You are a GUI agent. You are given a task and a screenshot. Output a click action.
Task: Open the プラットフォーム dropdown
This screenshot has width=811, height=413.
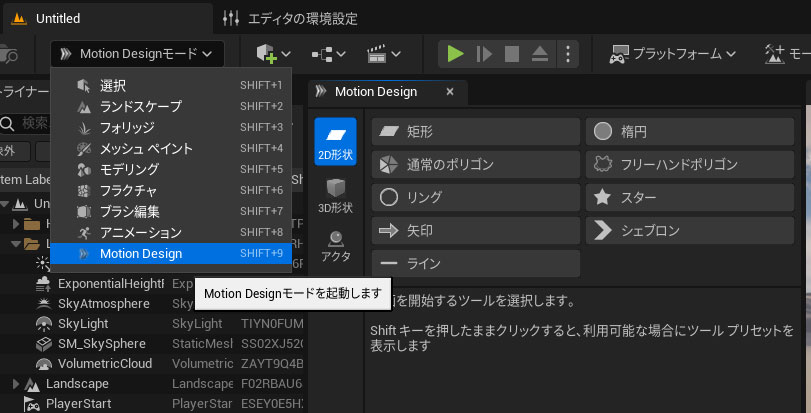(673, 54)
